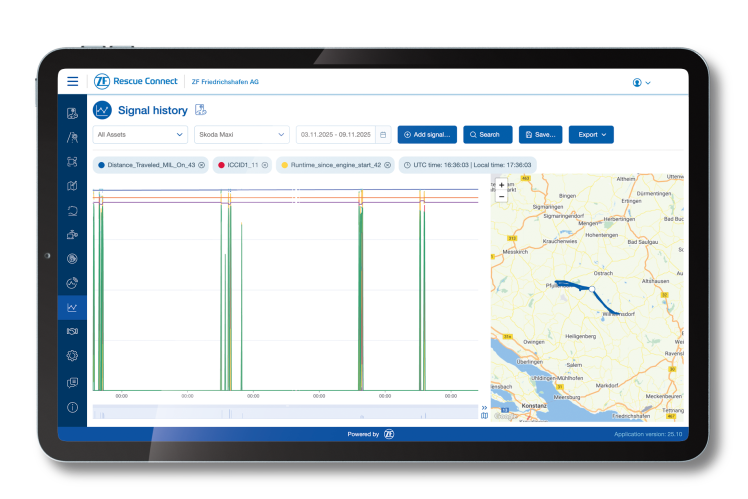
Task: Click the info icon at sidebar bottom
Action: [x=72, y=407]
